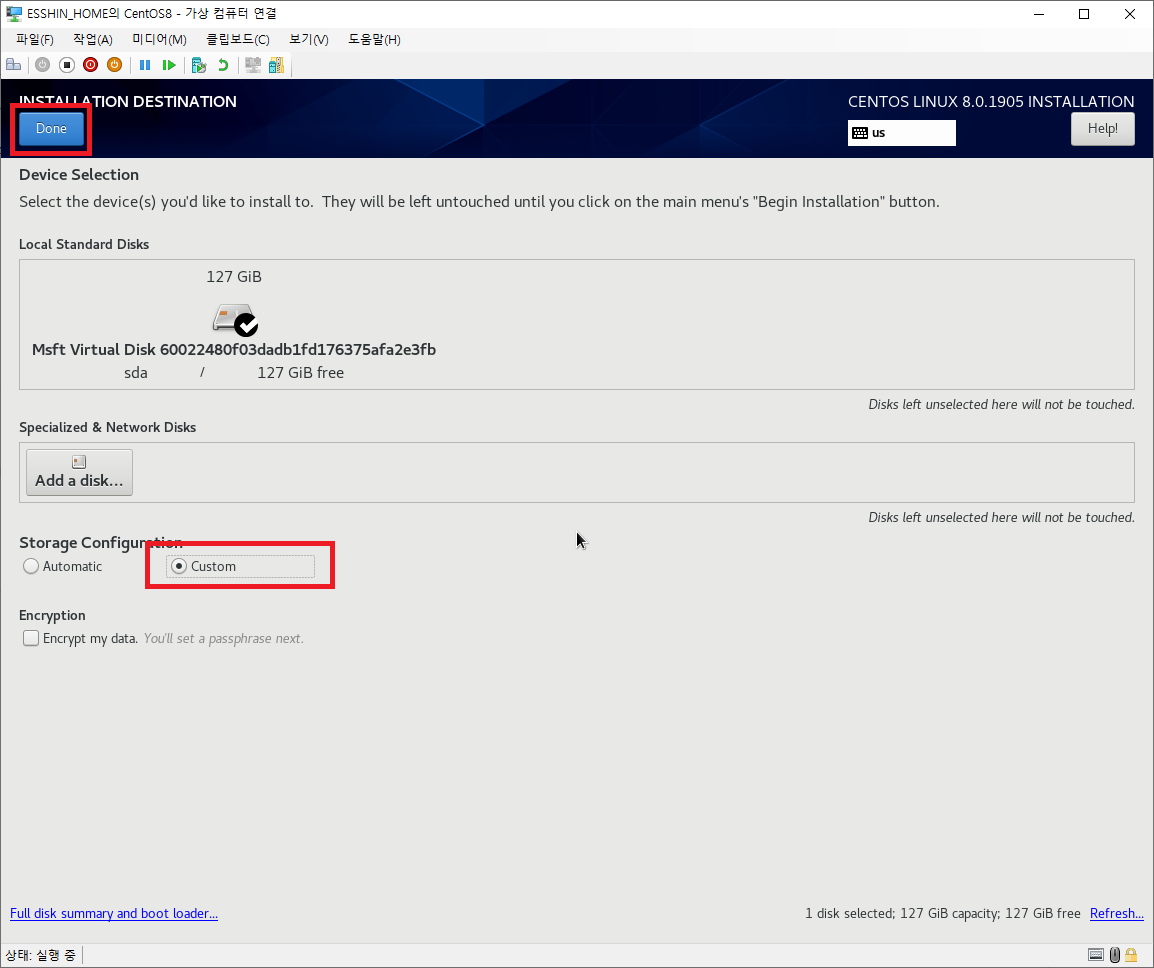The height and width of the screenshot is (968, 1154).
Task: Pause the virtual machine with the blue pause icon
Action: click(x=145, y=65)
